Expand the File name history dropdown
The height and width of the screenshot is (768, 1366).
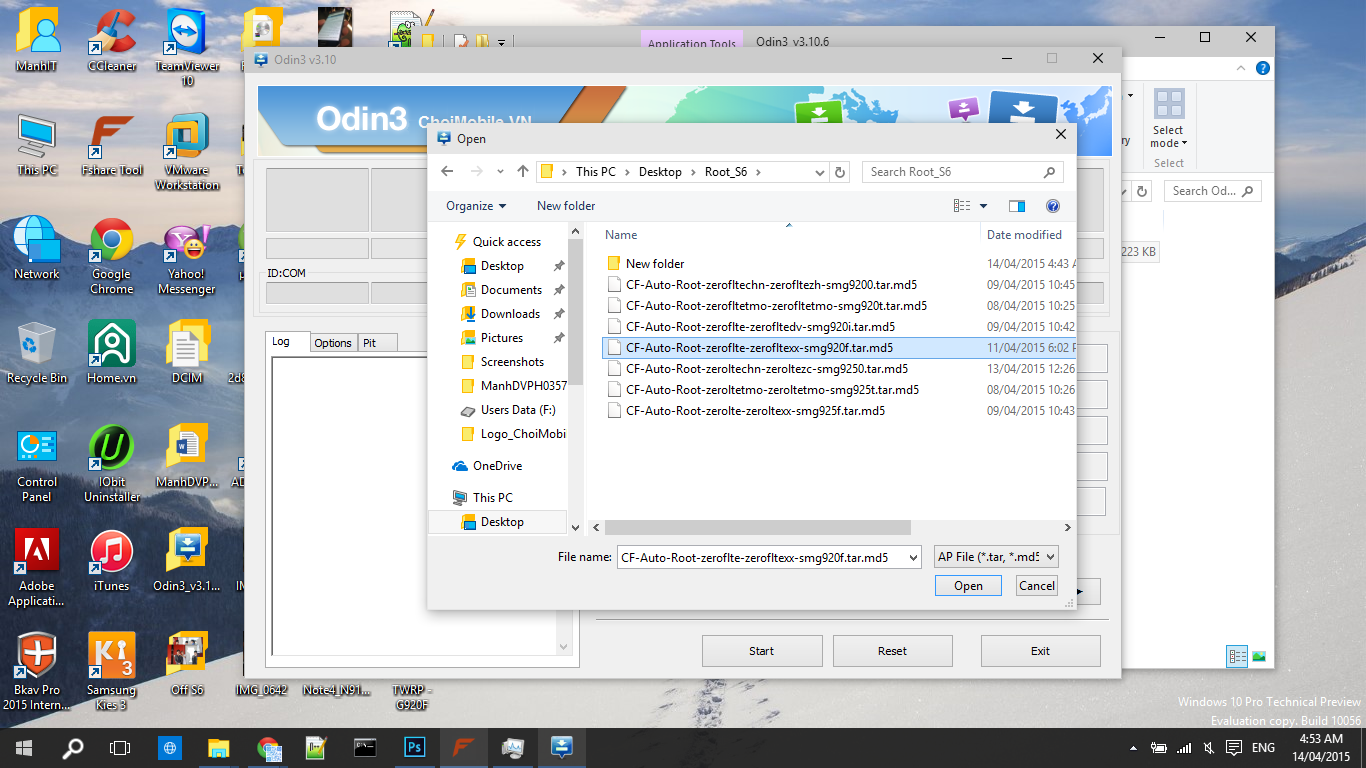911,557
